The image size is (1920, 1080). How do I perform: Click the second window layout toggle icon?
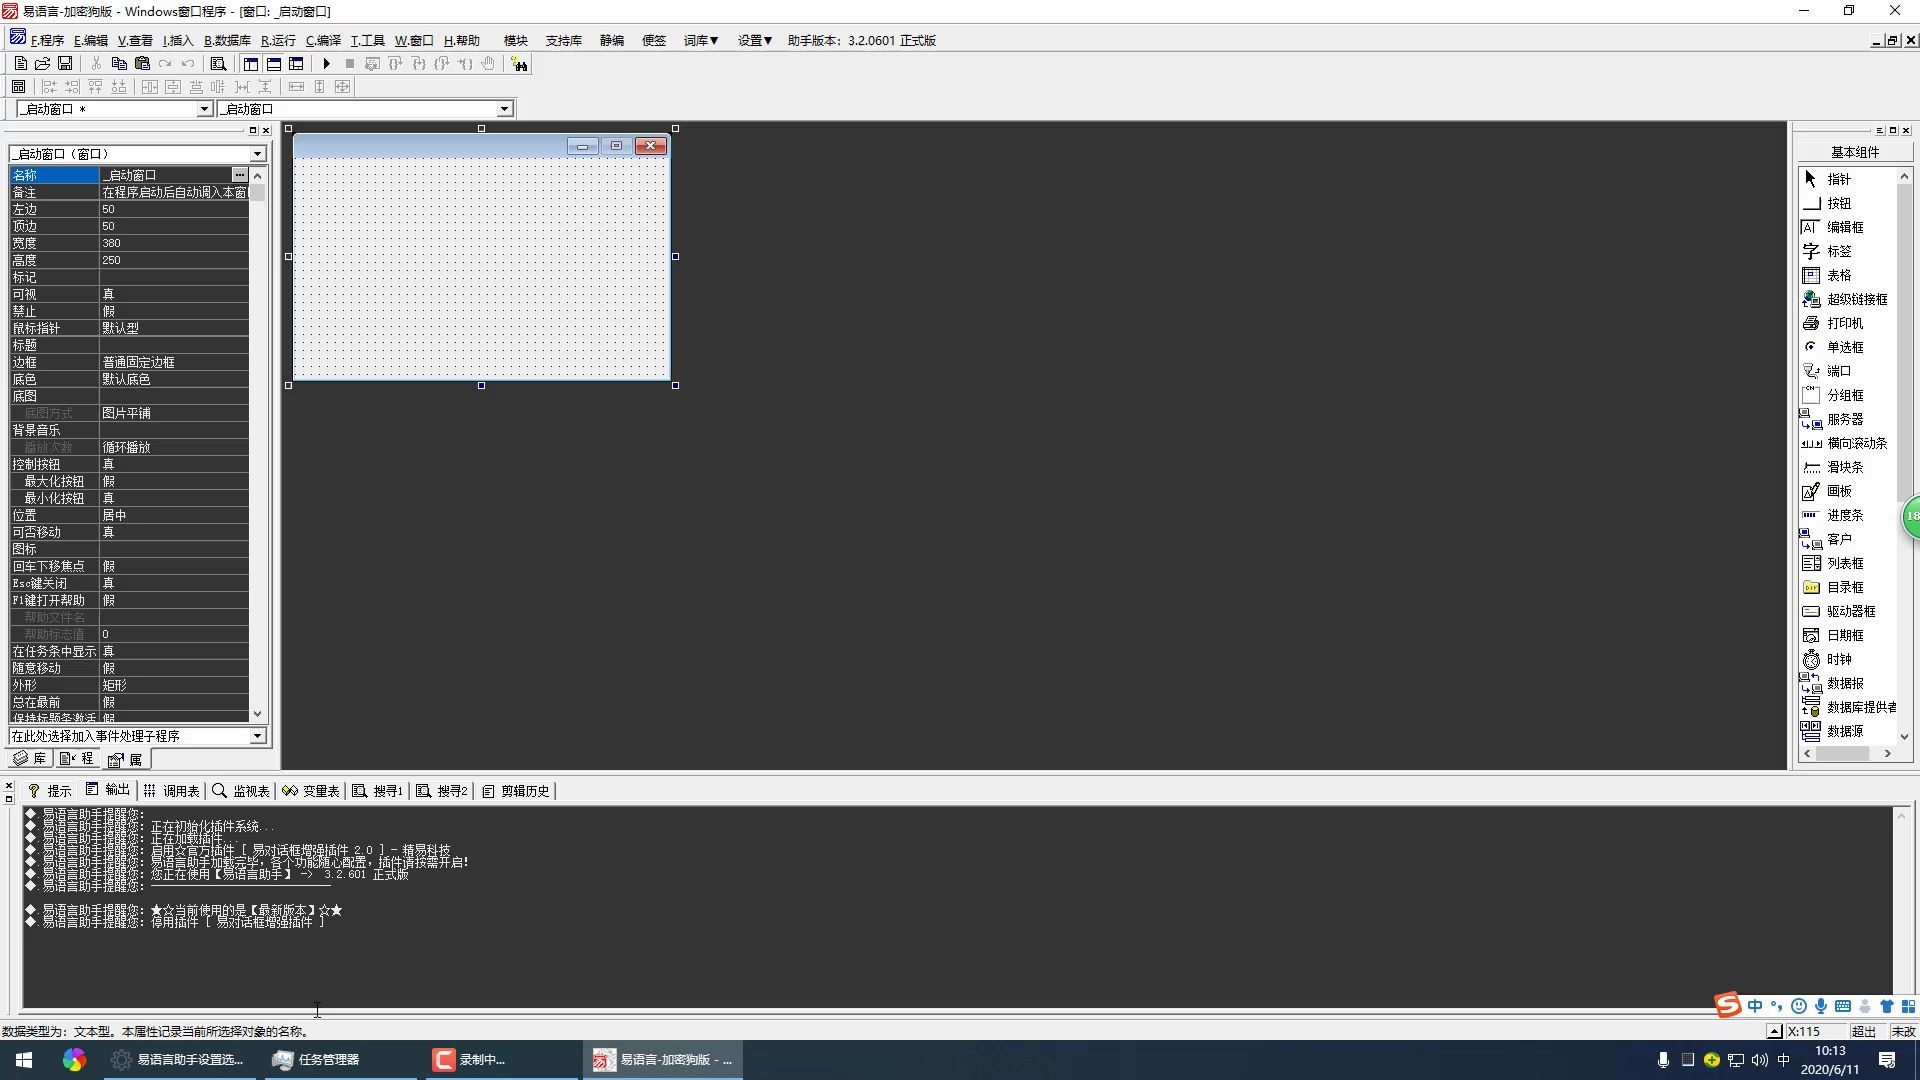(x=274, y=64)
